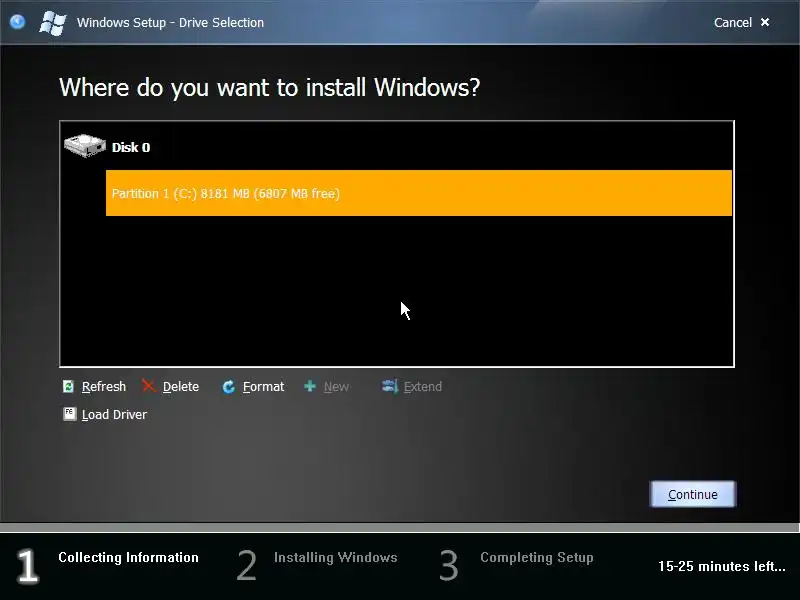Delete the selected partition
Image resolution: width=800 pixels, height=600 pixels.
tap(181, 387)
